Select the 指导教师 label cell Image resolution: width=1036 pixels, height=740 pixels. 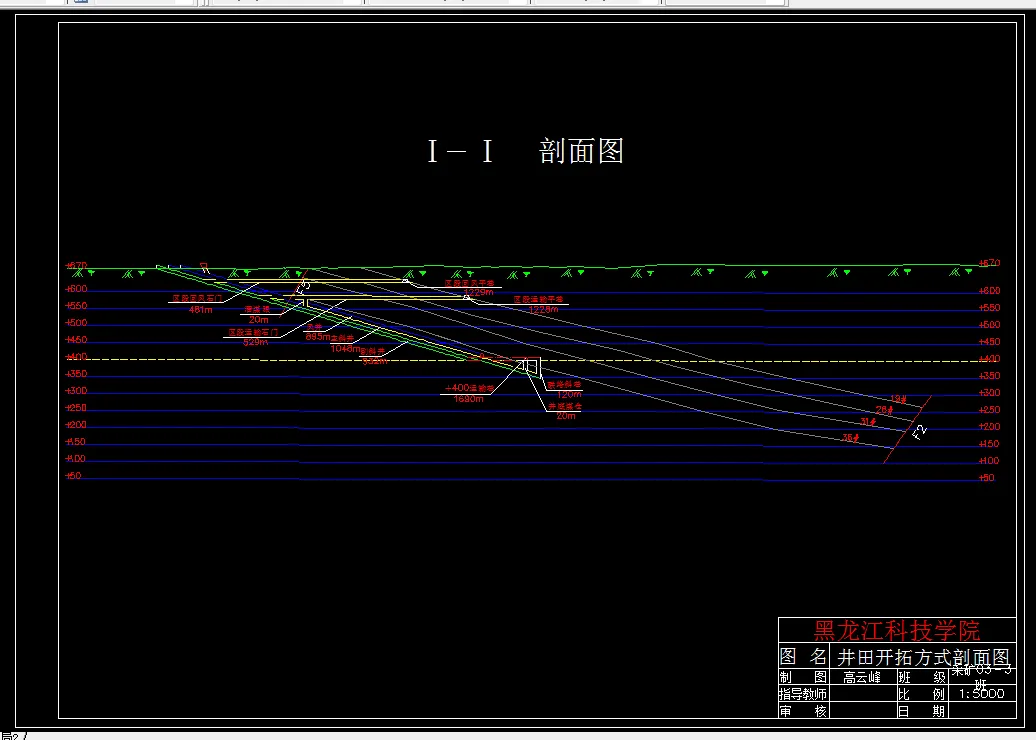[x=803, y=694]
